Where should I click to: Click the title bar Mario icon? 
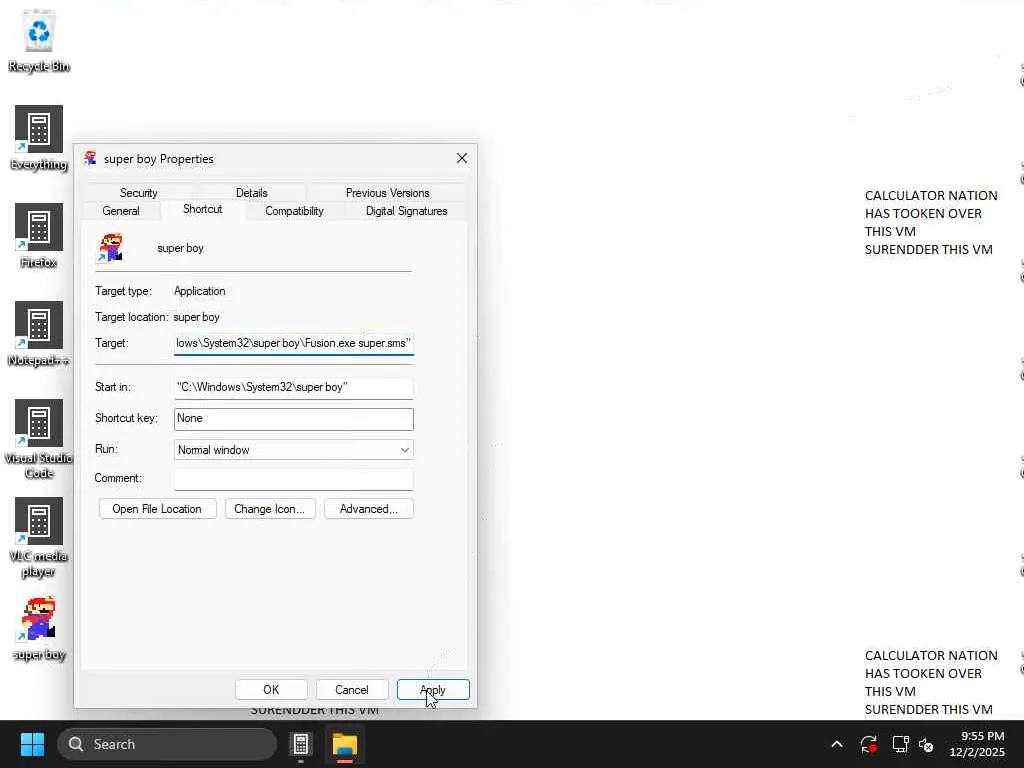90,158
